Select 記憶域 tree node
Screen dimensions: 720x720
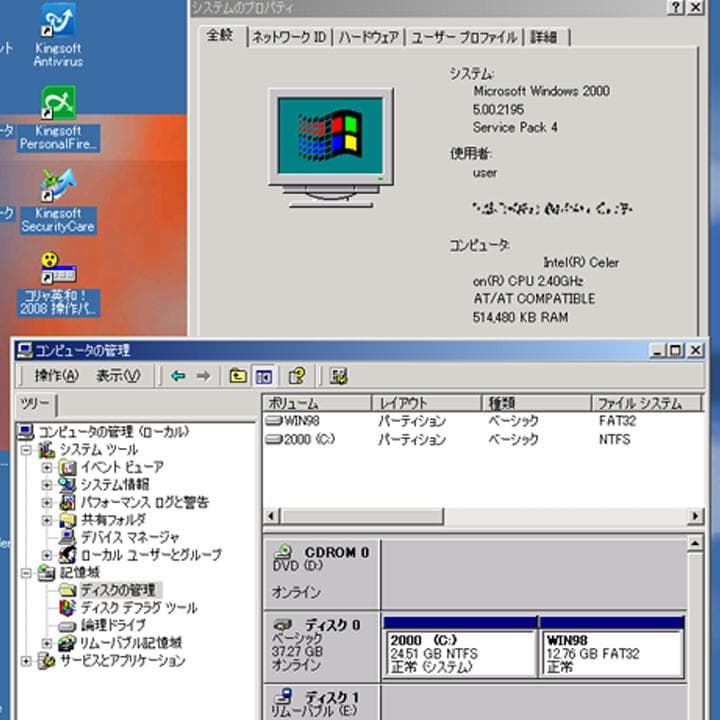[80, 572]
